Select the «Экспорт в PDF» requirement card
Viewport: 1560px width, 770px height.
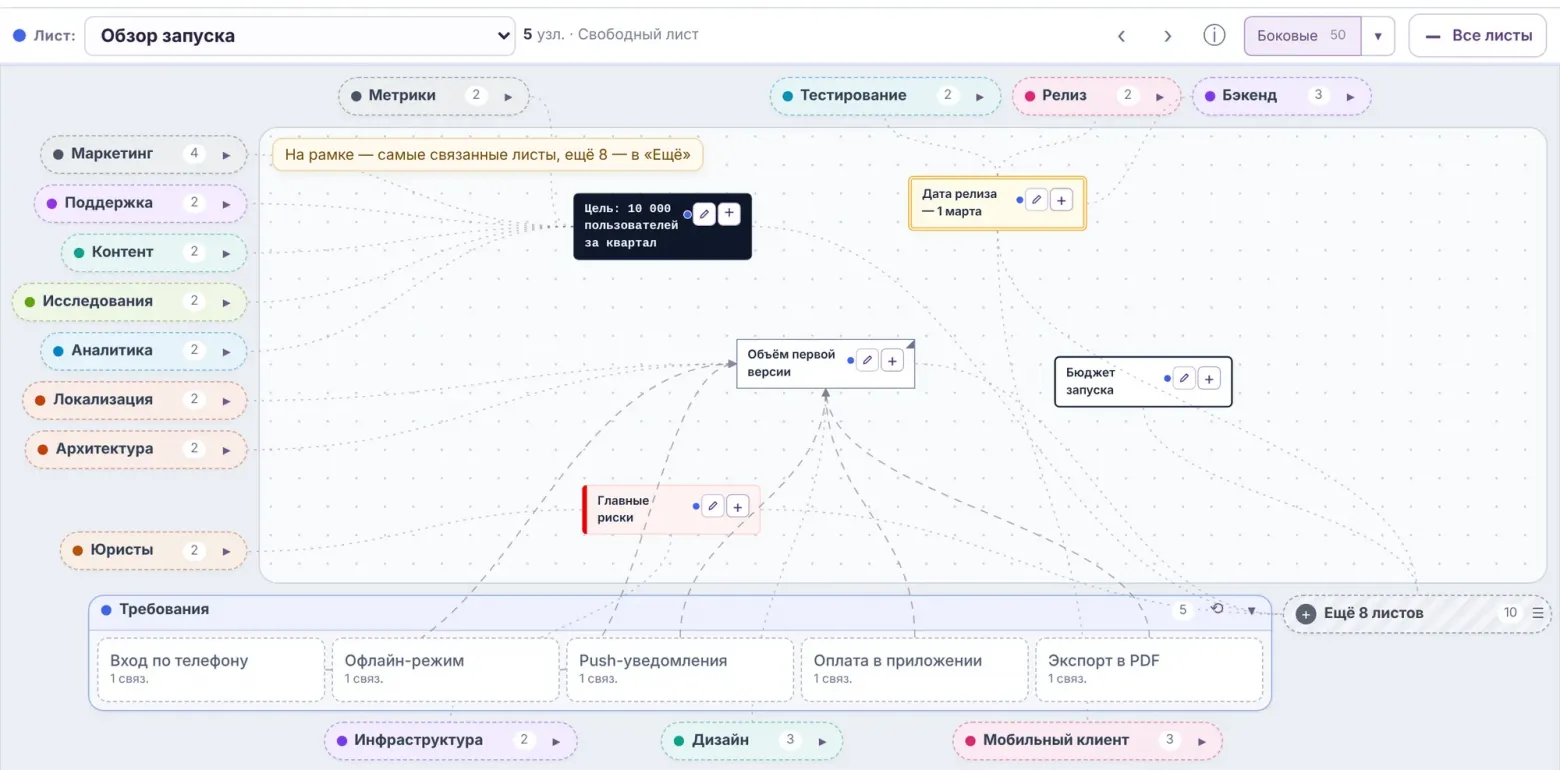coord(1149,670)
